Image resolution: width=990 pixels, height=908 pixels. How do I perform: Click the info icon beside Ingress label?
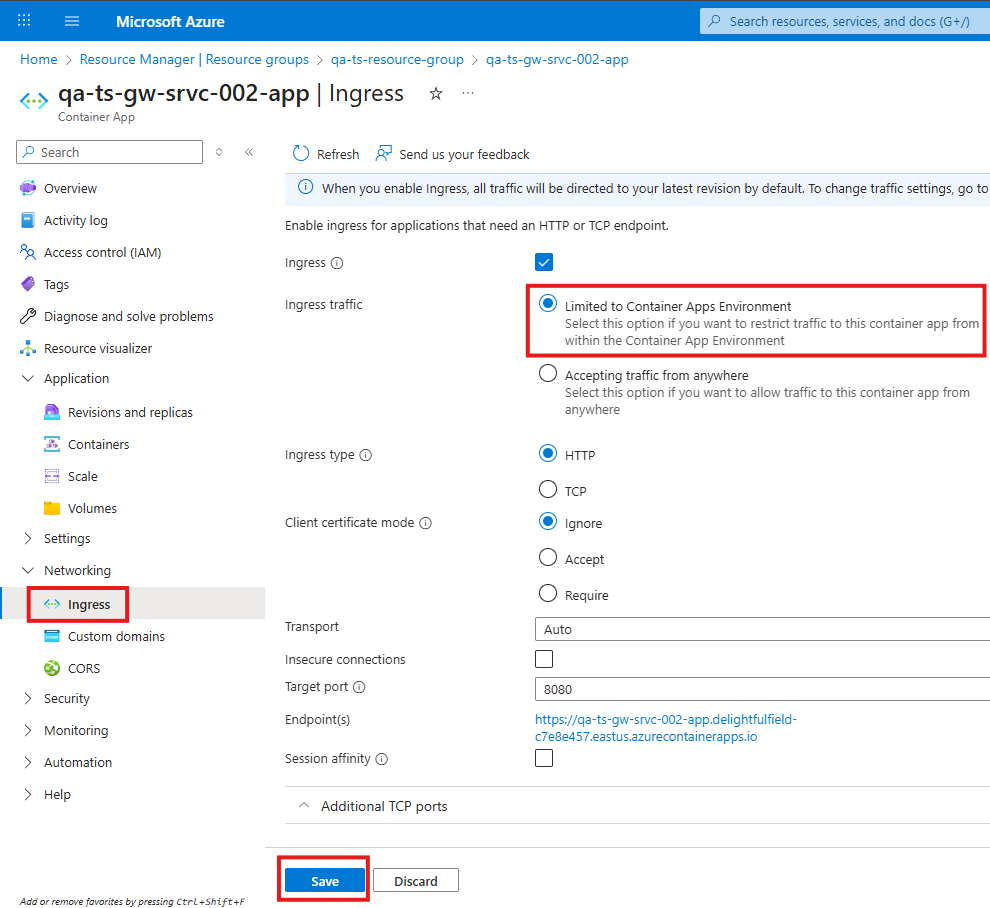coord(337,263)
